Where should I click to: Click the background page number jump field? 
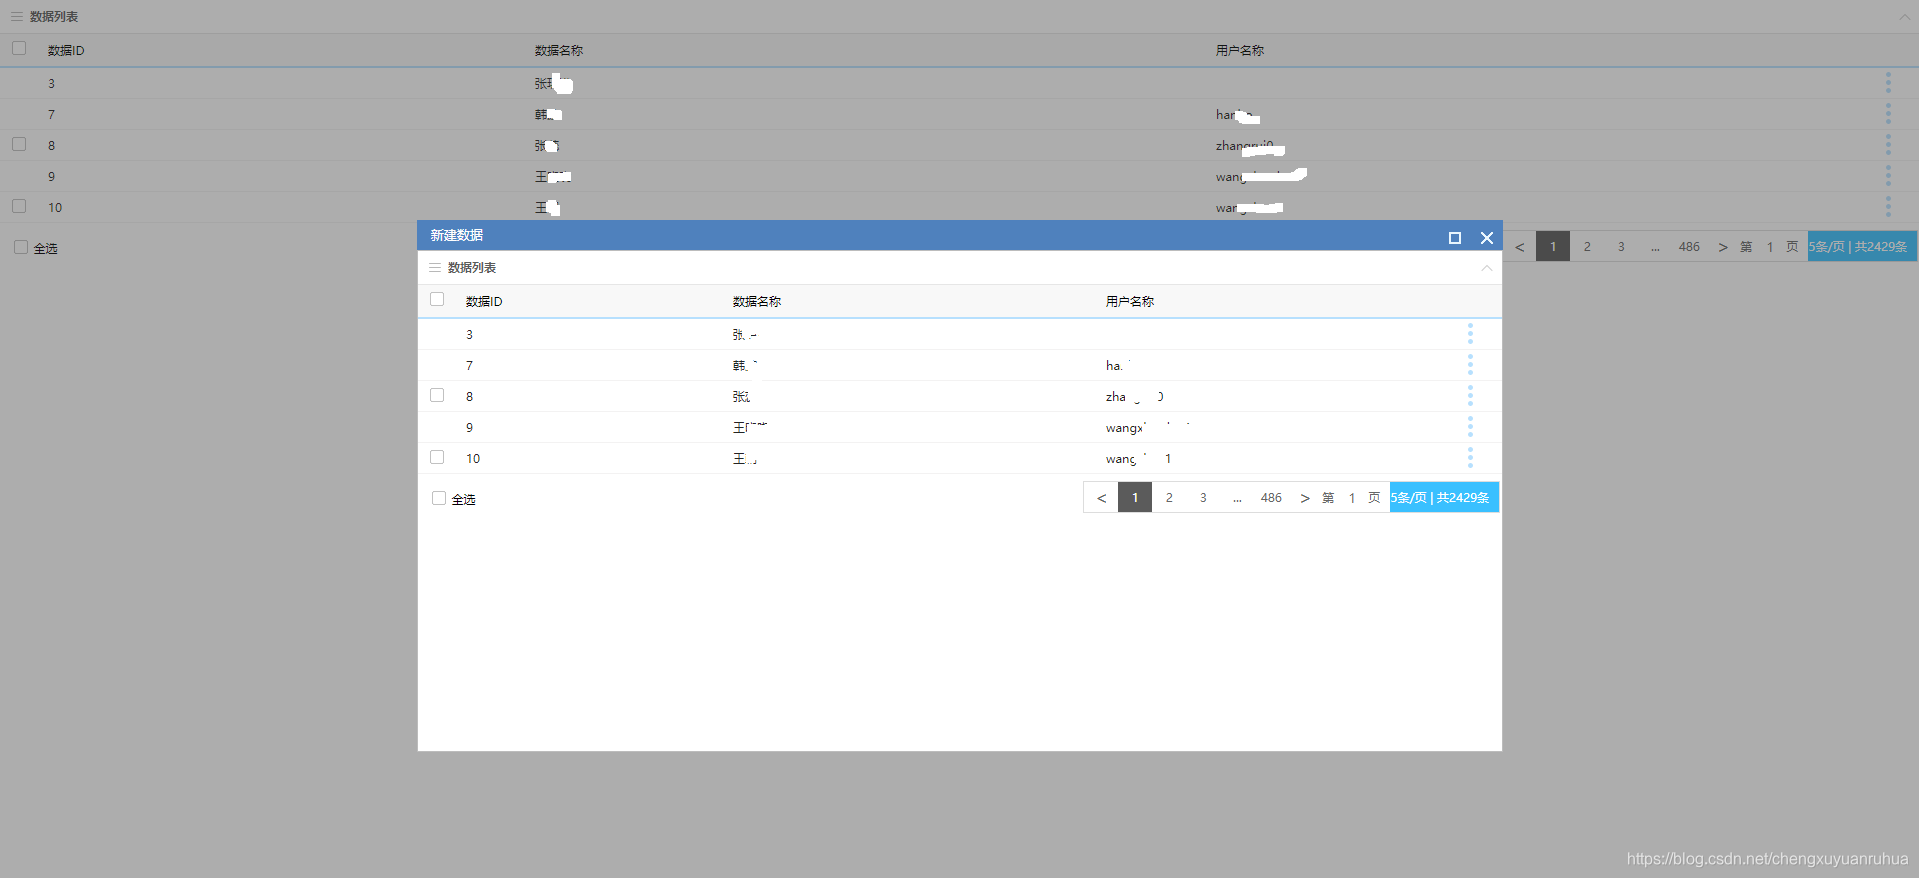point(1770,246)
